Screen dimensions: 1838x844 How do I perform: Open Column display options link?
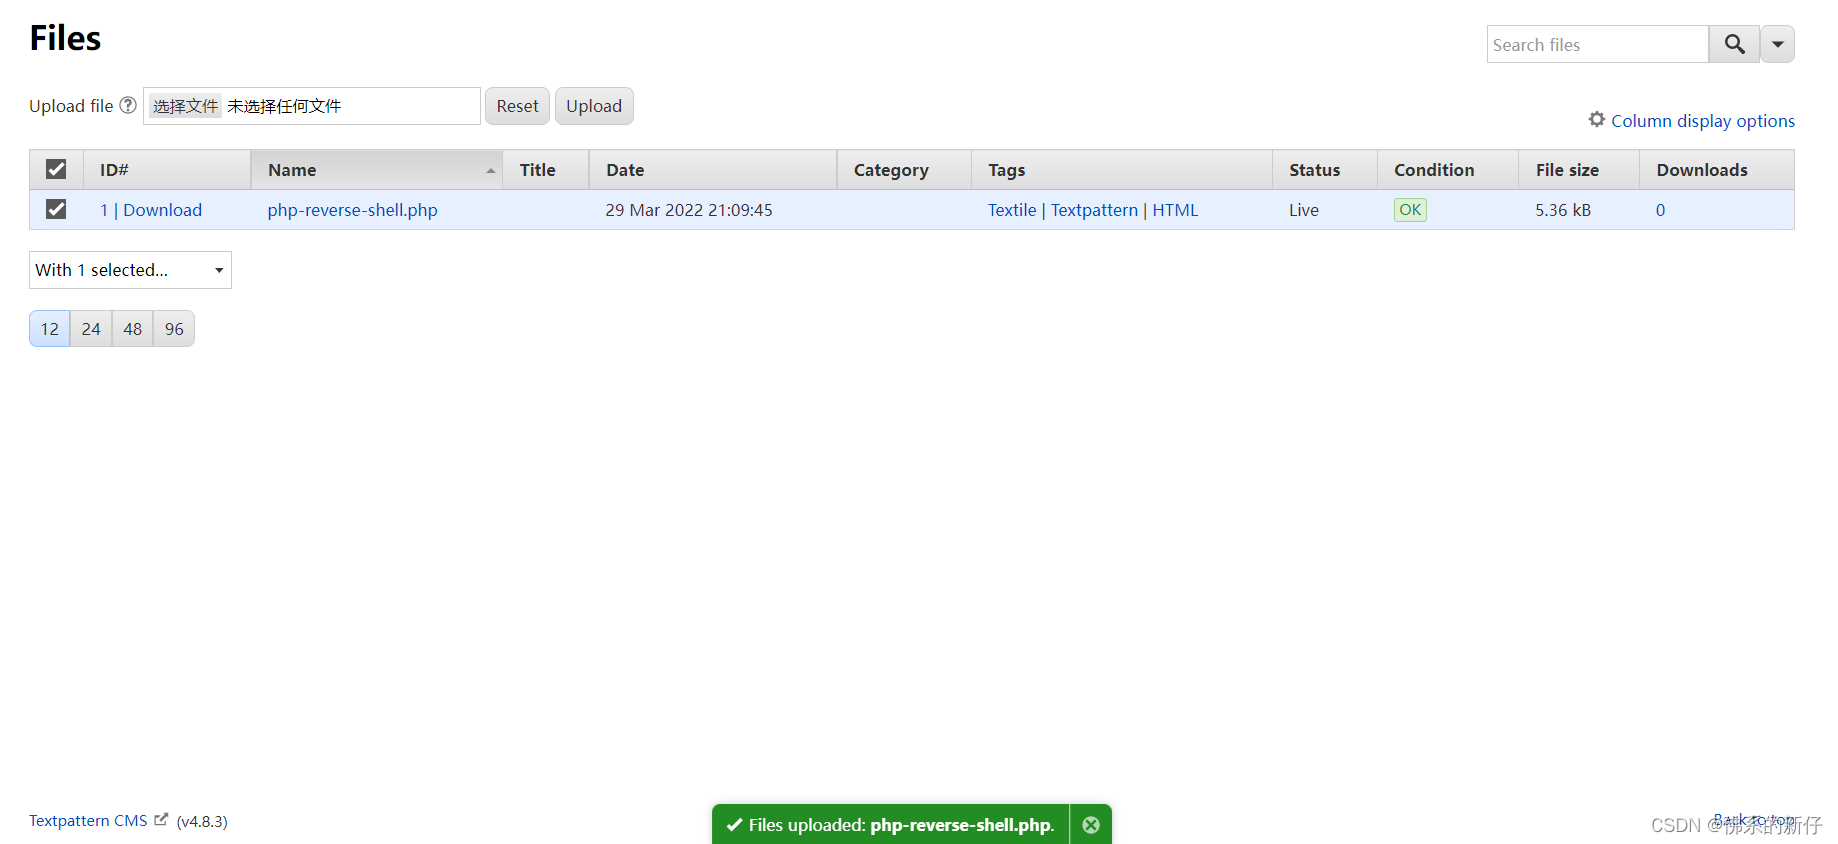[x=1702, y=121]
